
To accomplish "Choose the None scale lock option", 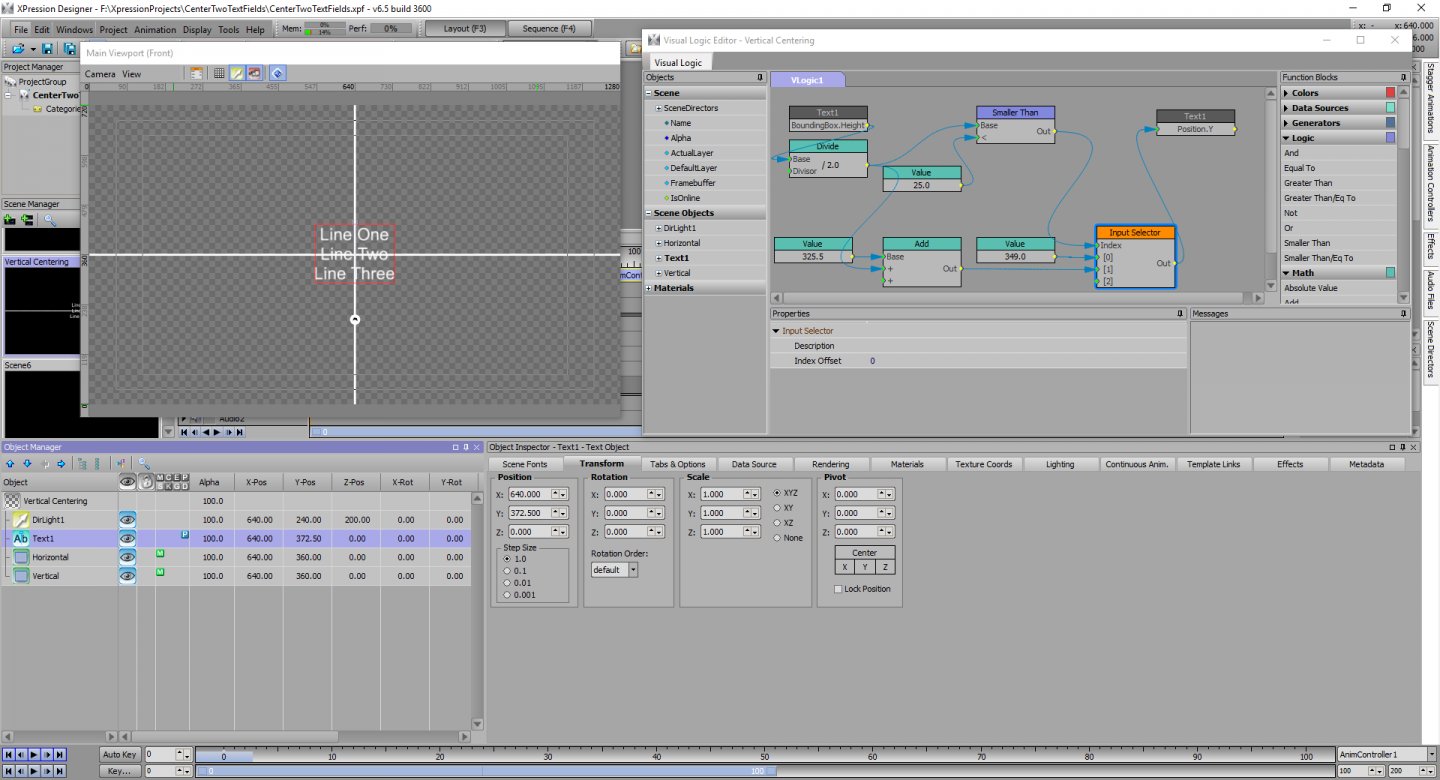I will click(777, 538).
